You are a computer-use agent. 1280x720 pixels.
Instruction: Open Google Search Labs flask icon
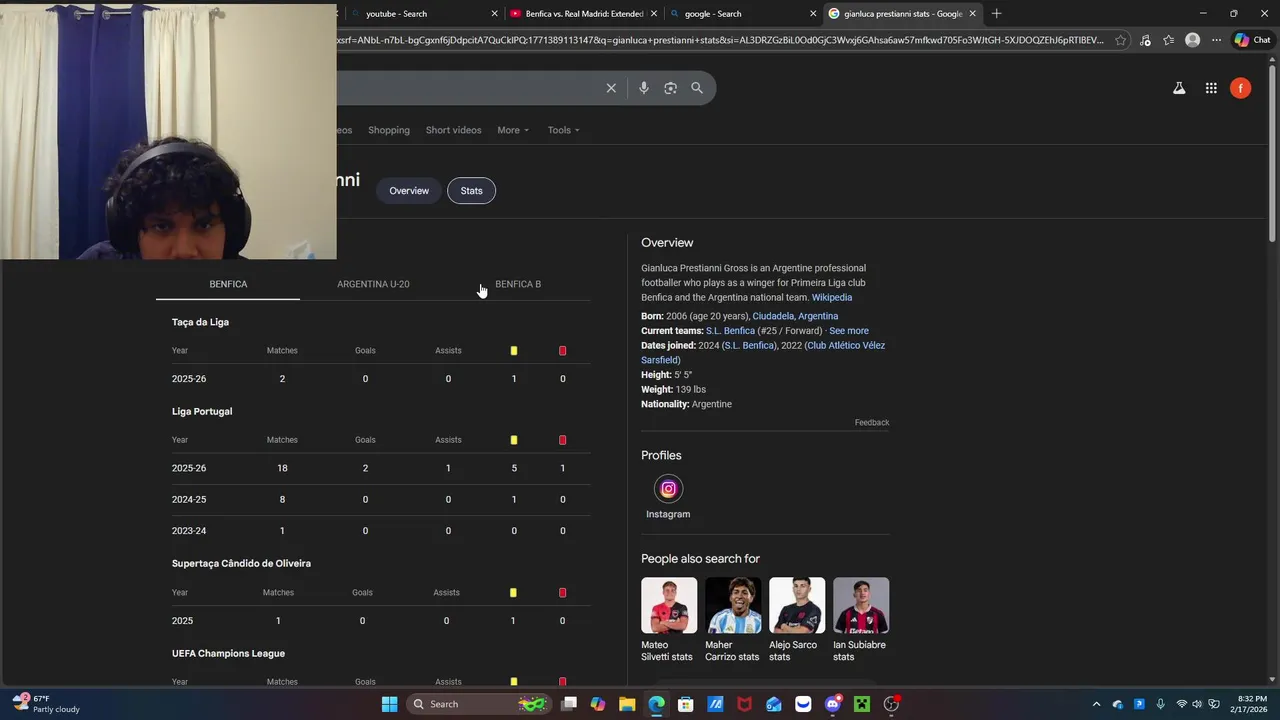pyautogui.click(x=1179, y=88)
